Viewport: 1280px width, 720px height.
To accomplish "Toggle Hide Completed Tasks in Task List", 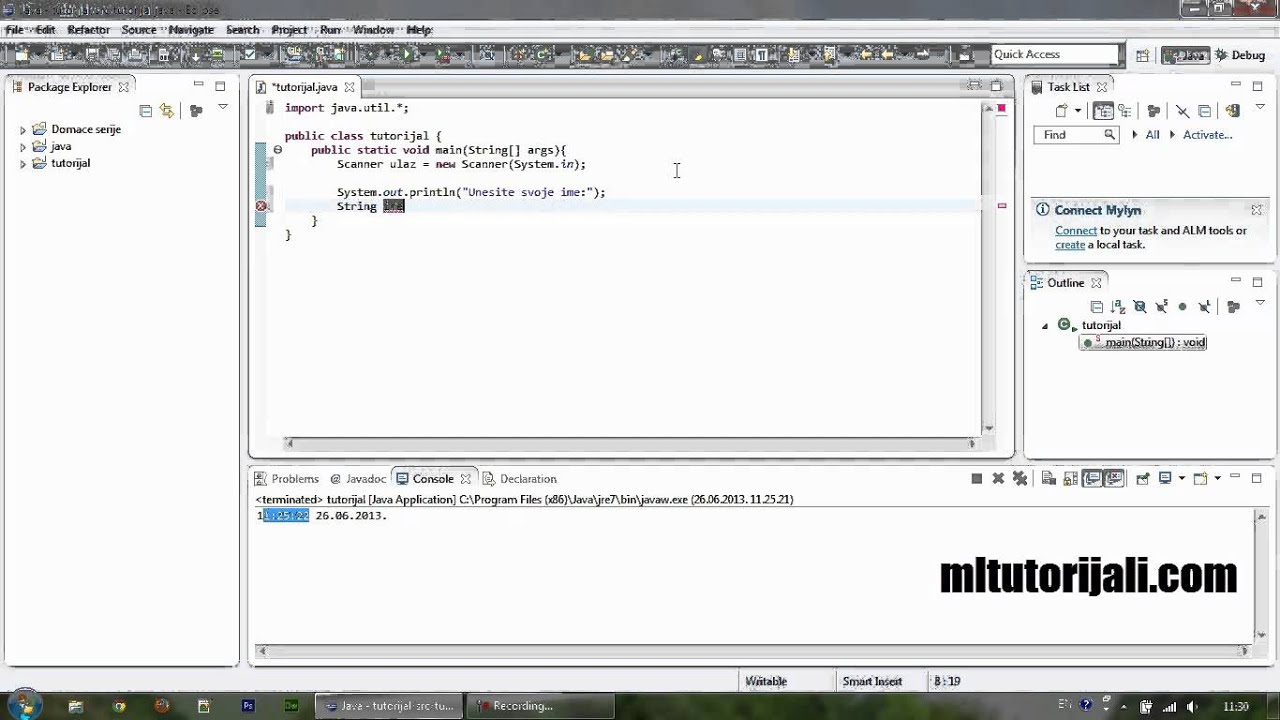I will [1183, 111].
